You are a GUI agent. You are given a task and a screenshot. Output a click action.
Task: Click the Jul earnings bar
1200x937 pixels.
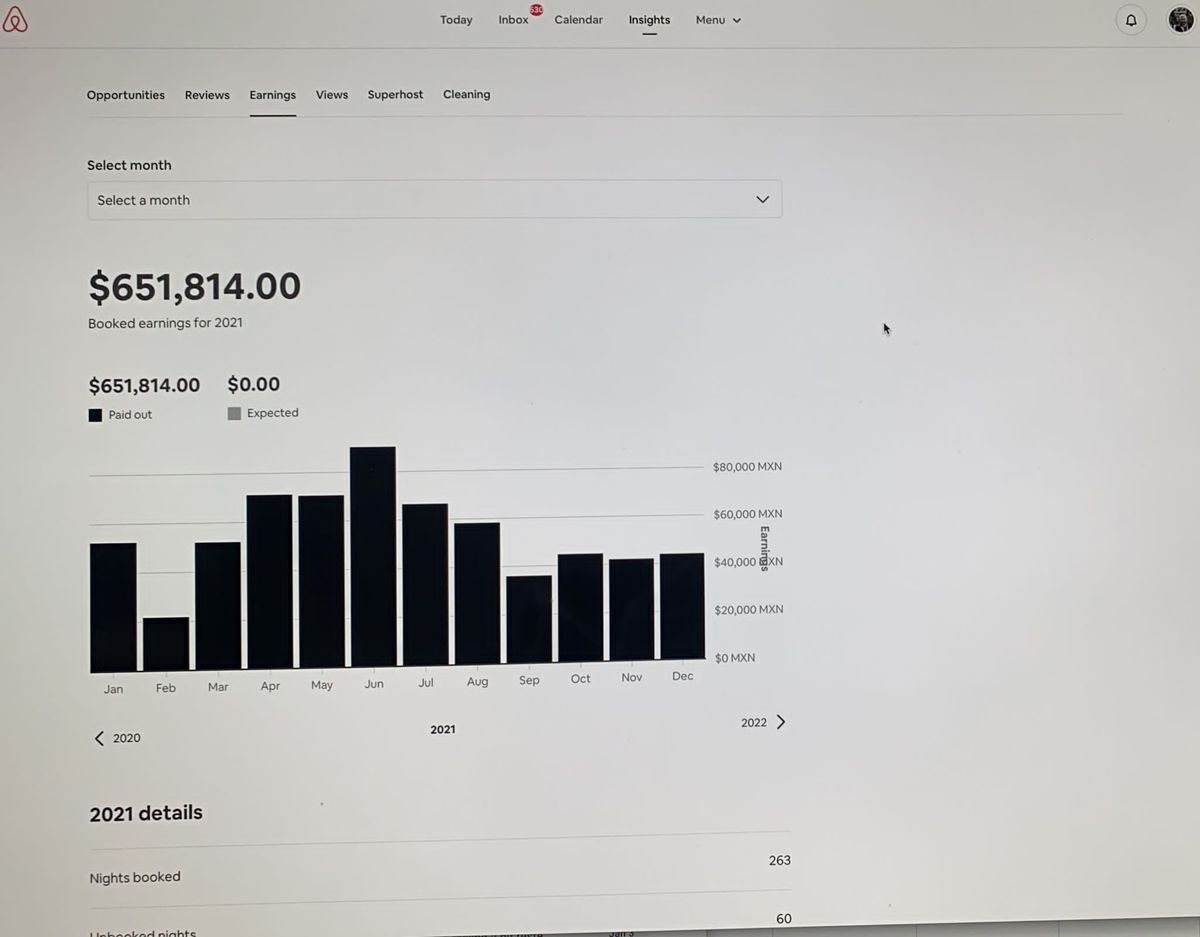[x=425, y=585]
